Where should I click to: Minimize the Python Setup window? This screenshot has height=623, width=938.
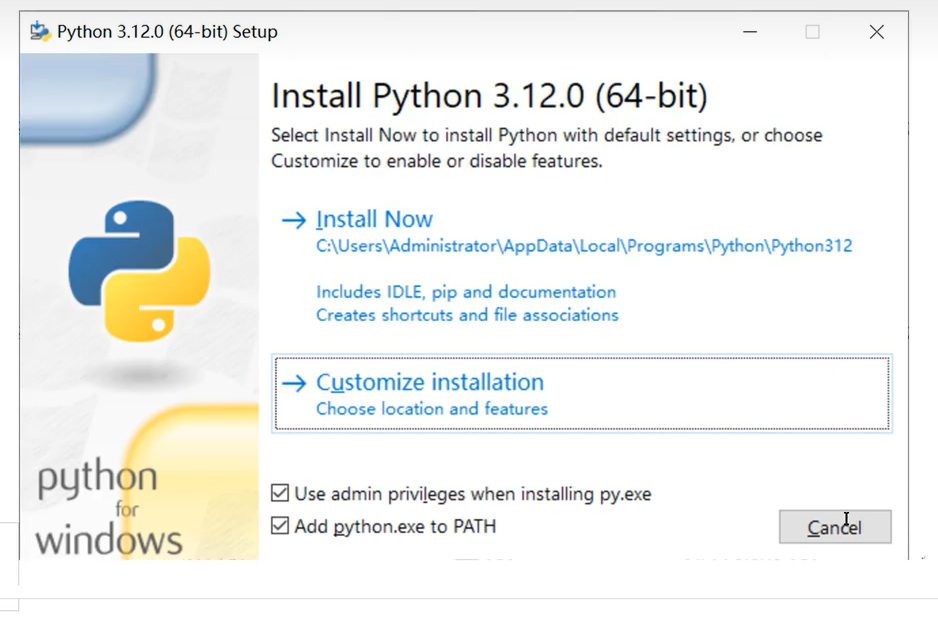[750, 32]
